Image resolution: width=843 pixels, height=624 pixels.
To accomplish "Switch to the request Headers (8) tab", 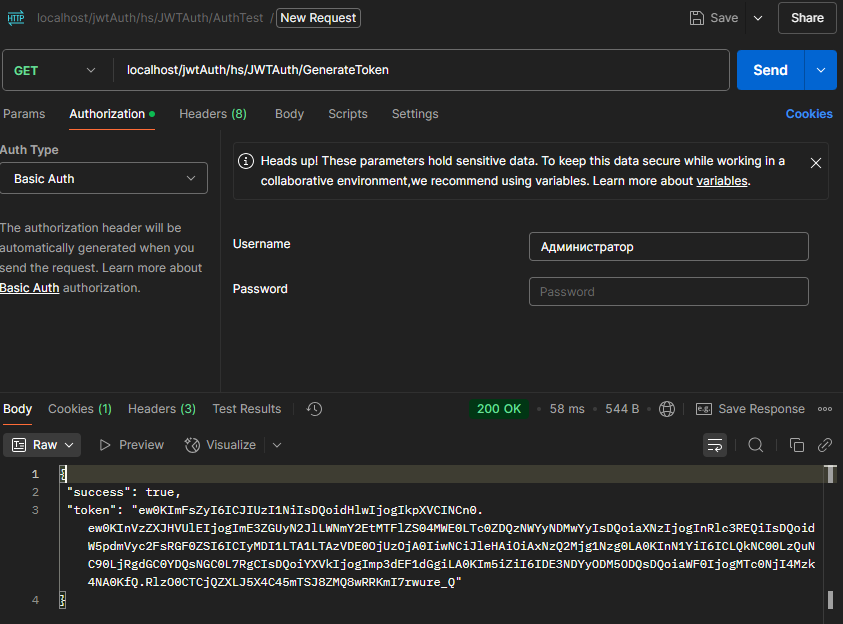I will tap(213, 114).
